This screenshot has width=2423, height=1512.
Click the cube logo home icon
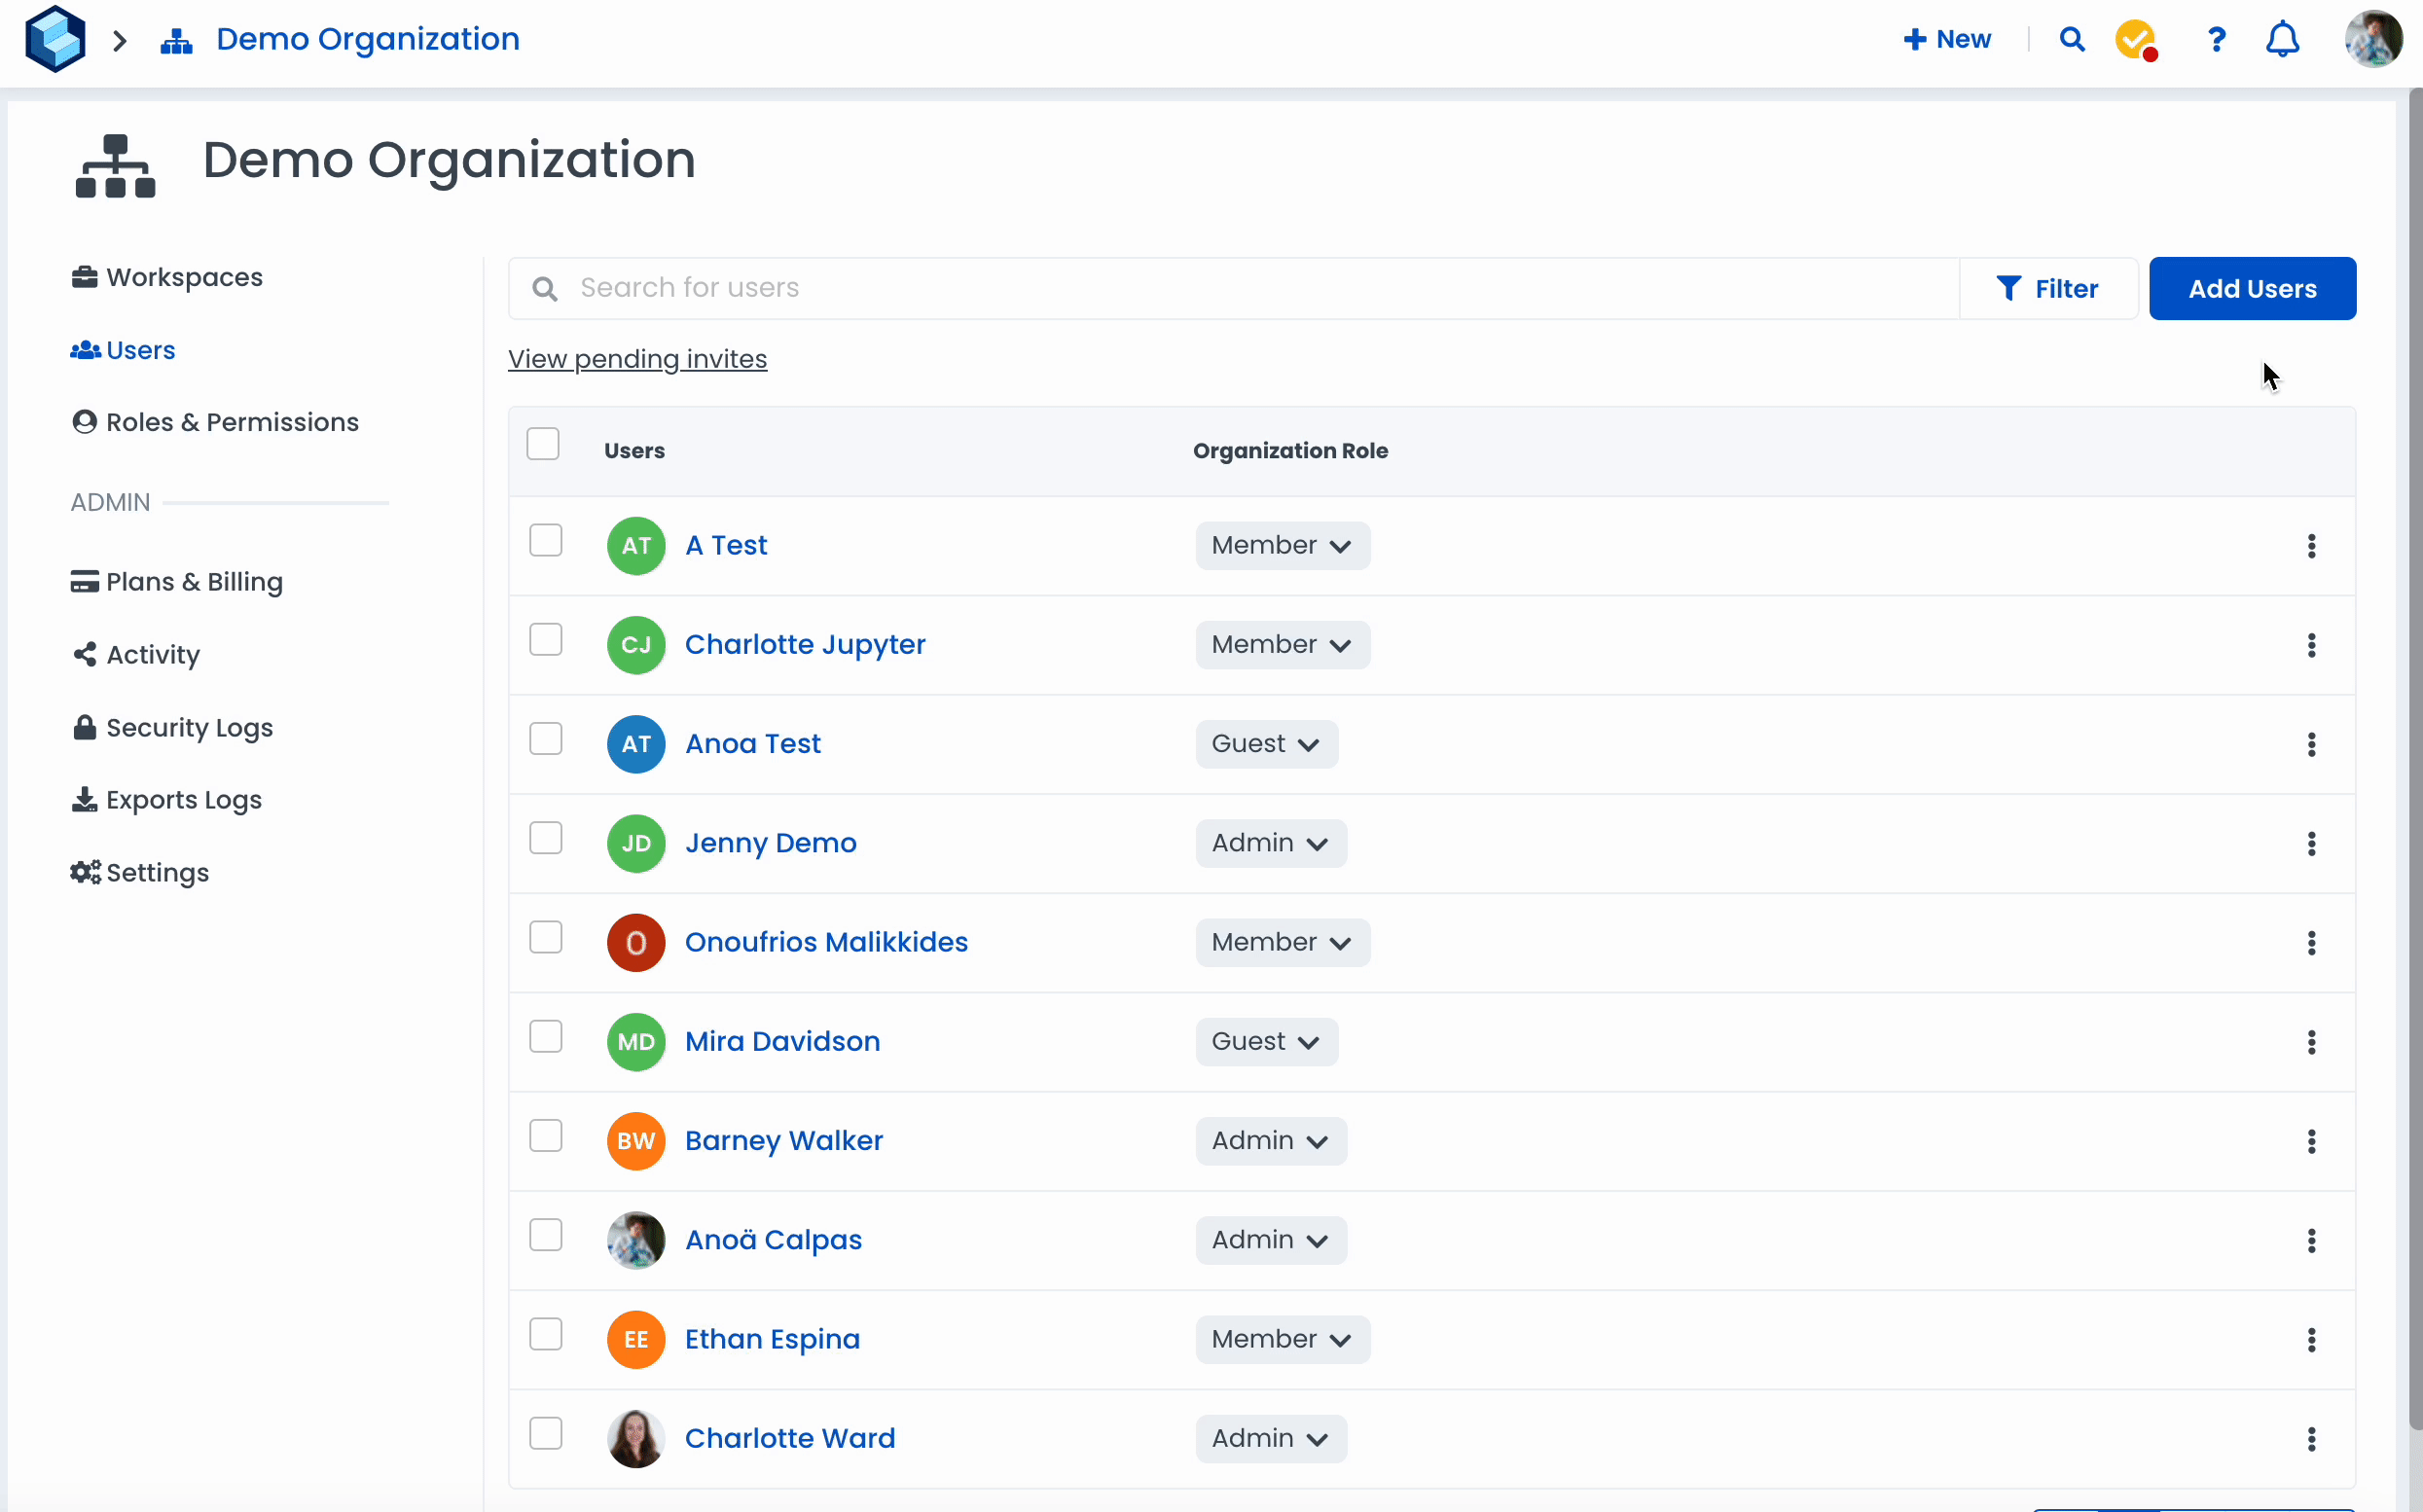(x=55, y=39)
